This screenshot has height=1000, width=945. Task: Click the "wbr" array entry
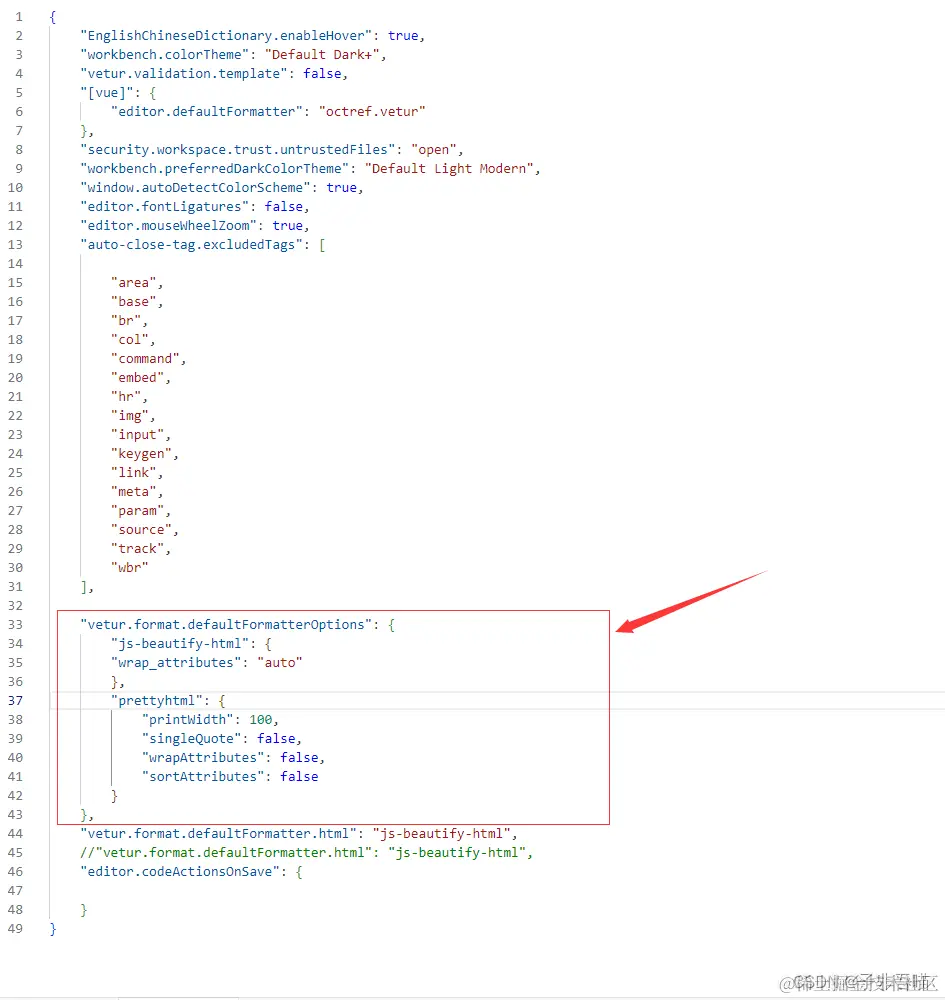(x=130, y=568)
